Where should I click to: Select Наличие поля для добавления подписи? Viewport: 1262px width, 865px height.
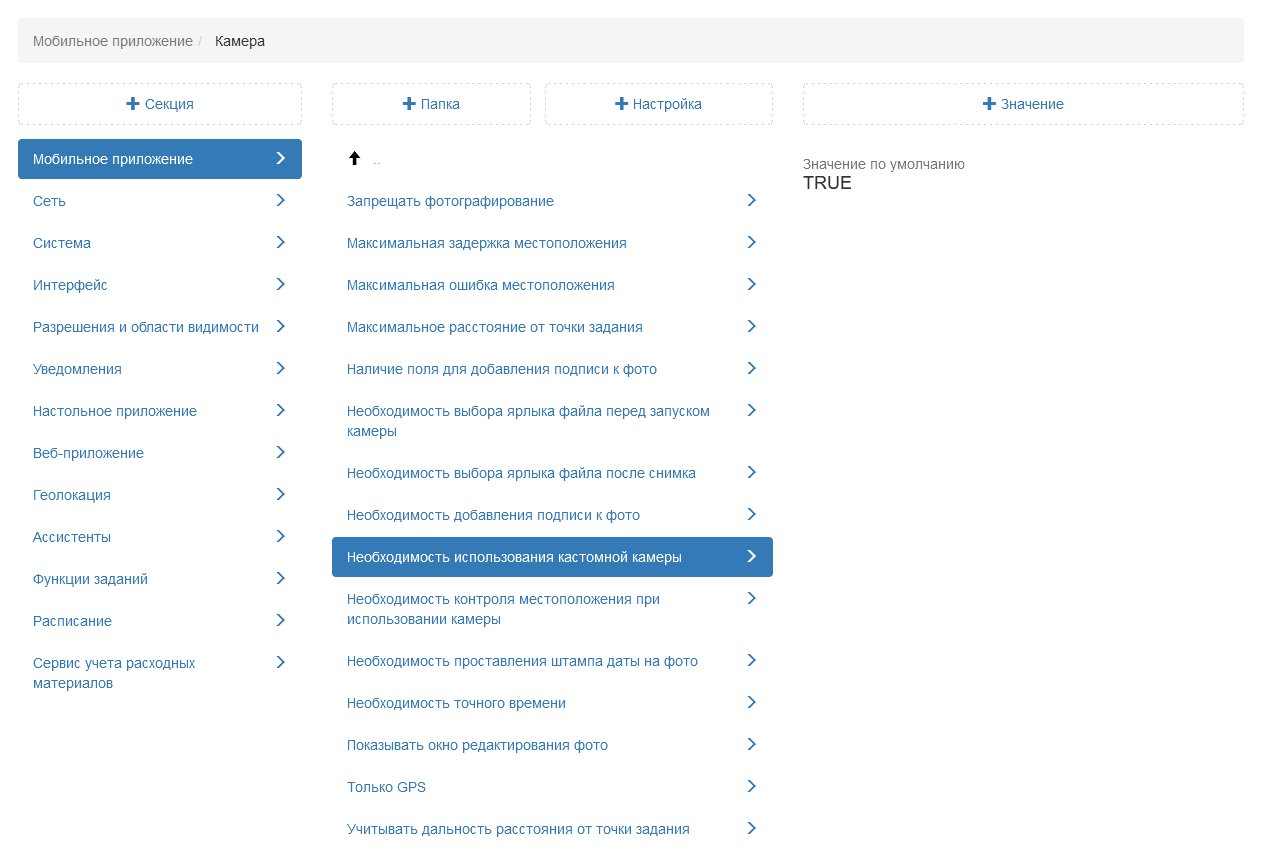pyautogui.click(x=552, y=369)
